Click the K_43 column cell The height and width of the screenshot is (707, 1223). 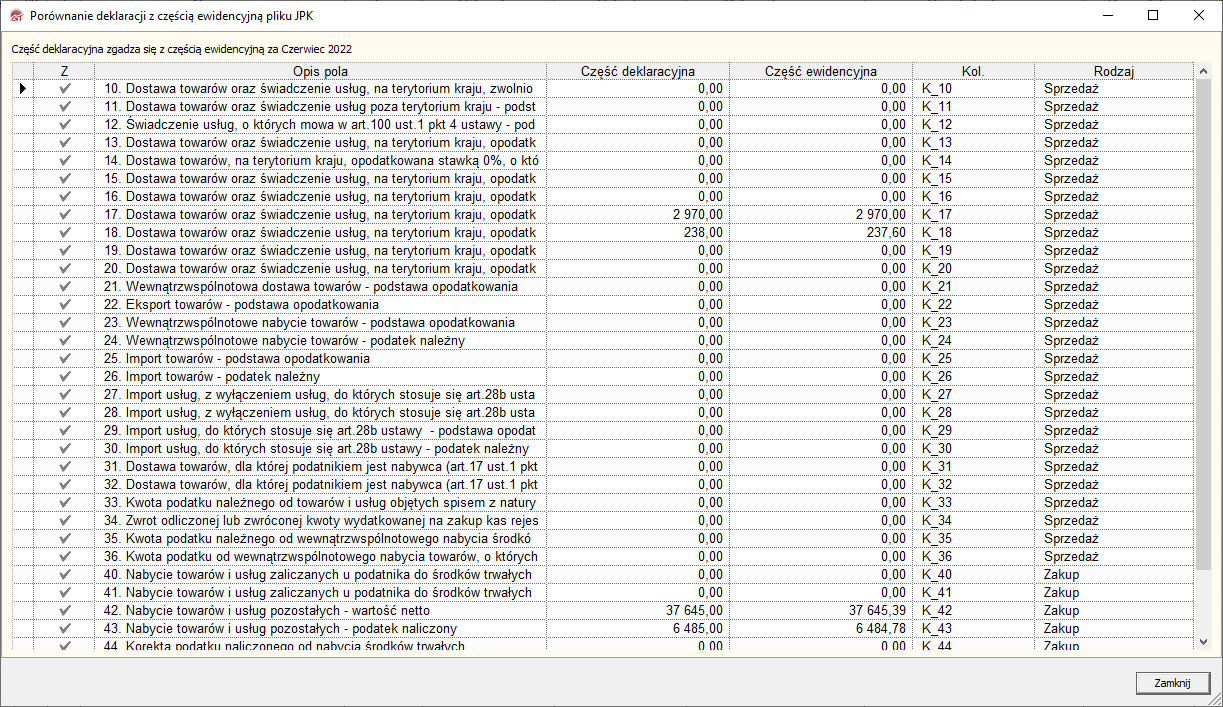pyautogui.click(x=973, y=629)
